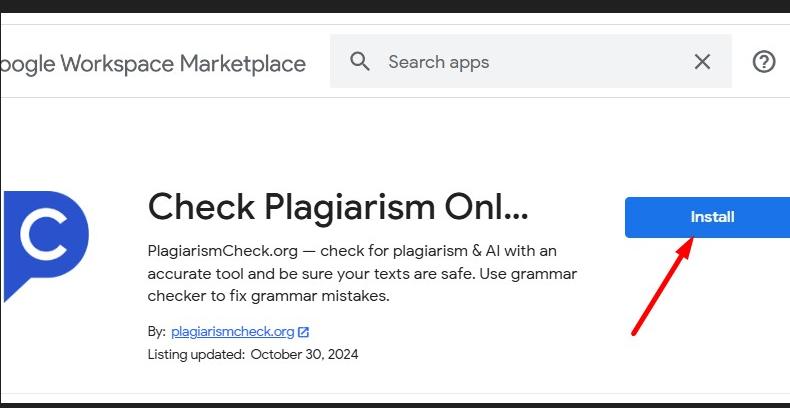This screenshot has width=790, height=408.
Task: Focus the Search apps input field
Action: coord(530,62)
